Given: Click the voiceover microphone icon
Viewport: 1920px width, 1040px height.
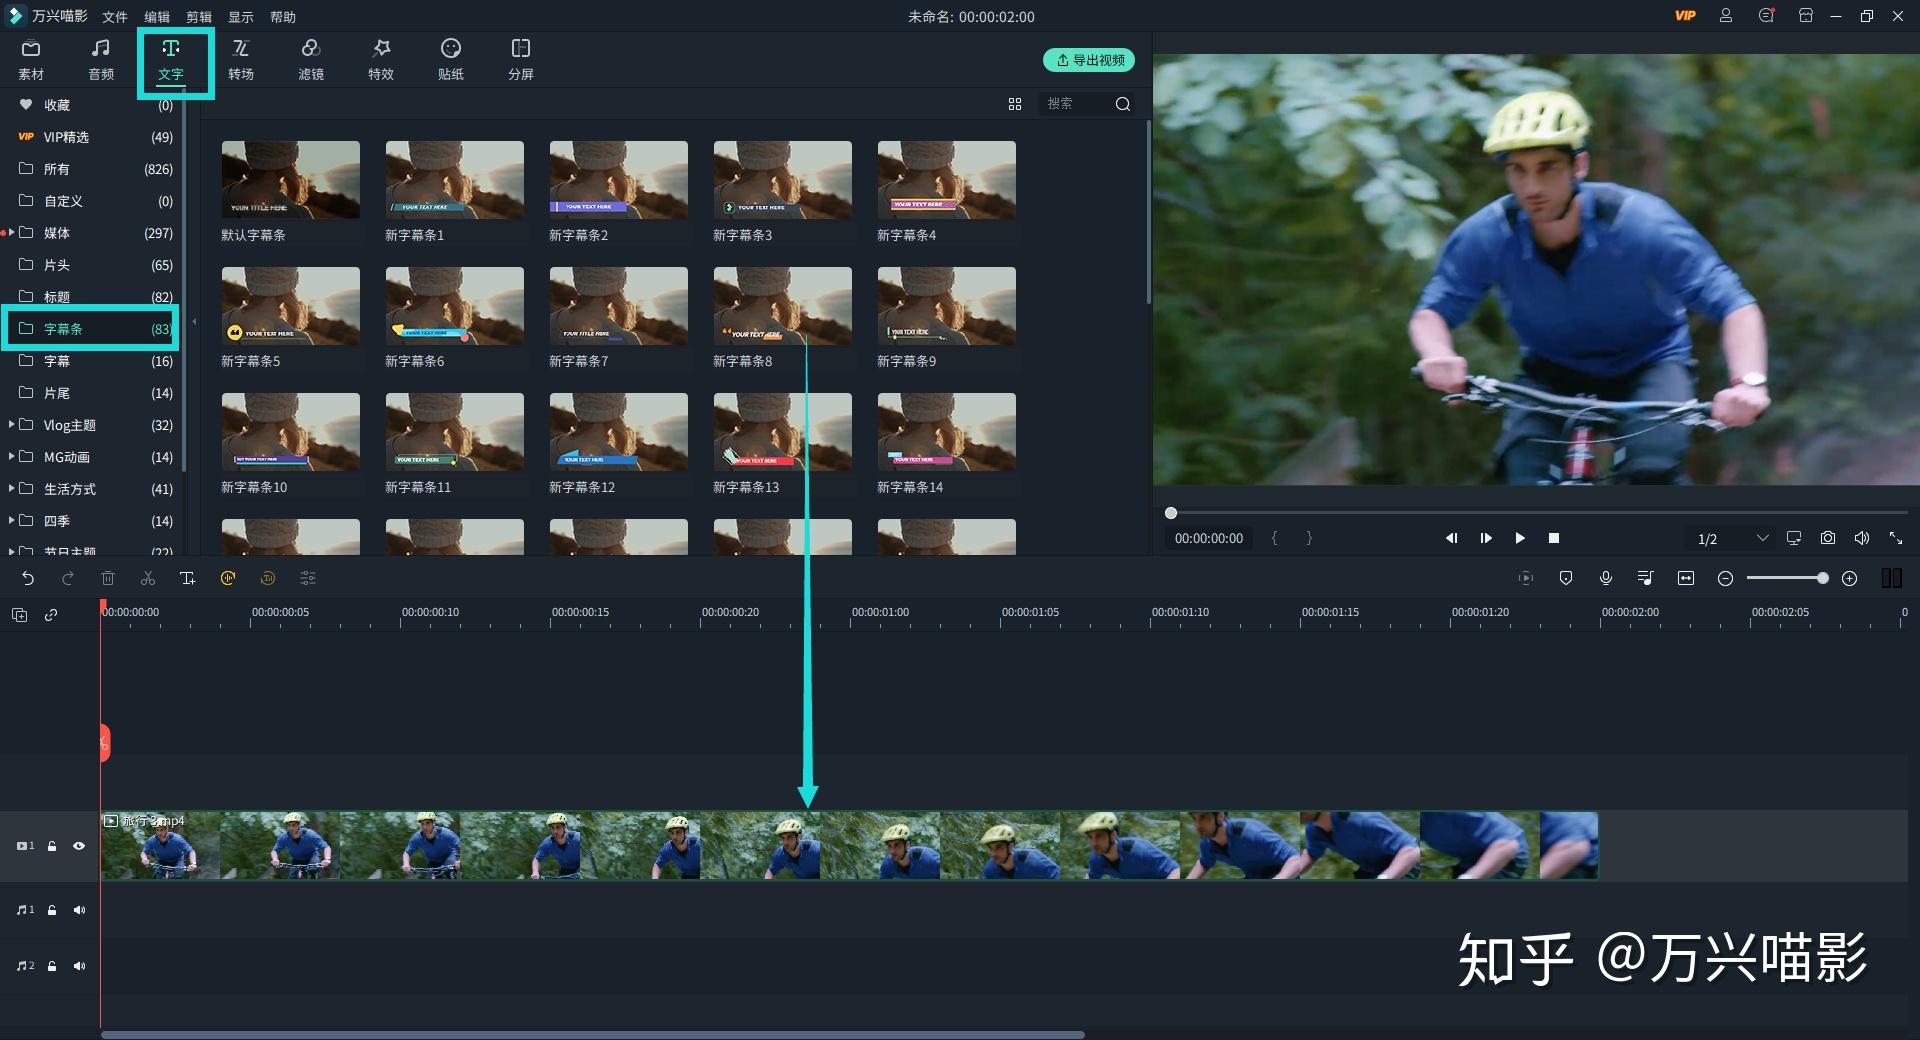Looking at the screenshot, I should tap(1606, 578).
